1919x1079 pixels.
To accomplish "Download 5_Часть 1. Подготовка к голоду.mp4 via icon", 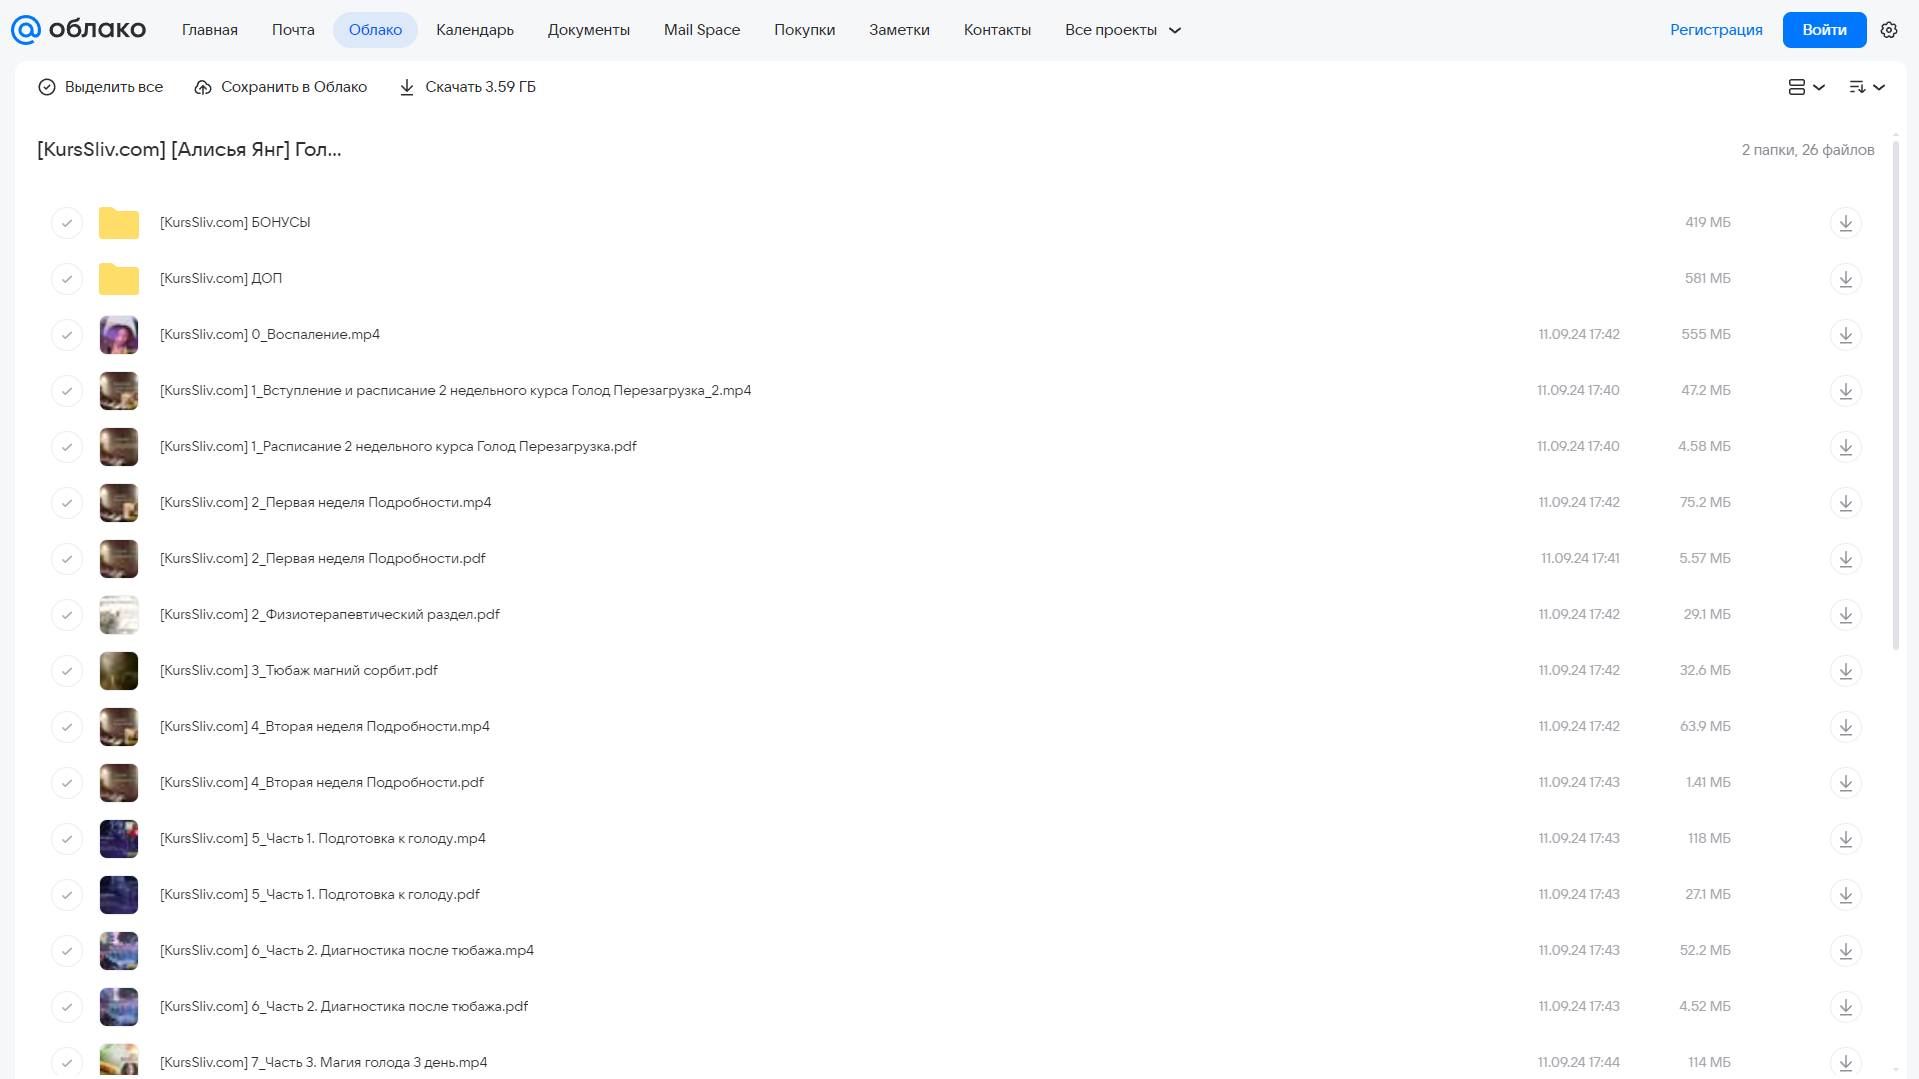I will pos(1846,839).
